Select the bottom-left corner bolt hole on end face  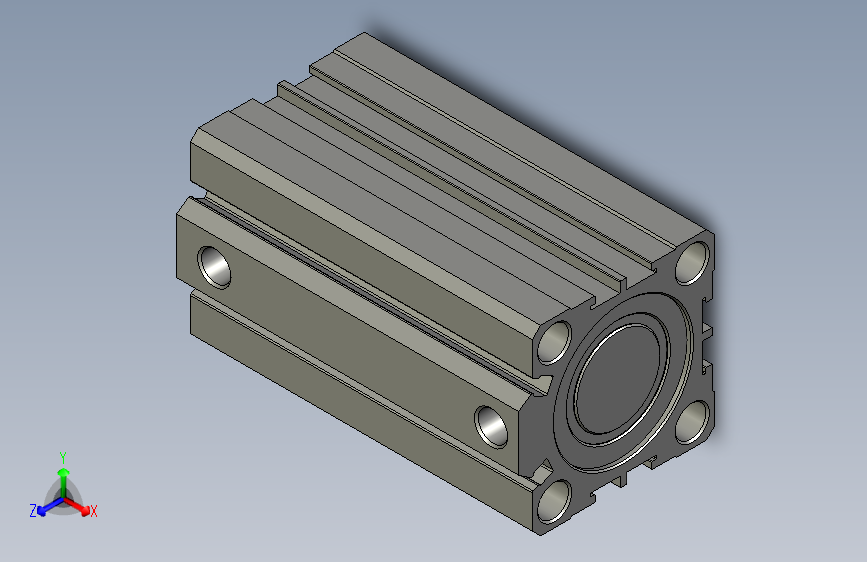coord(554,502)
